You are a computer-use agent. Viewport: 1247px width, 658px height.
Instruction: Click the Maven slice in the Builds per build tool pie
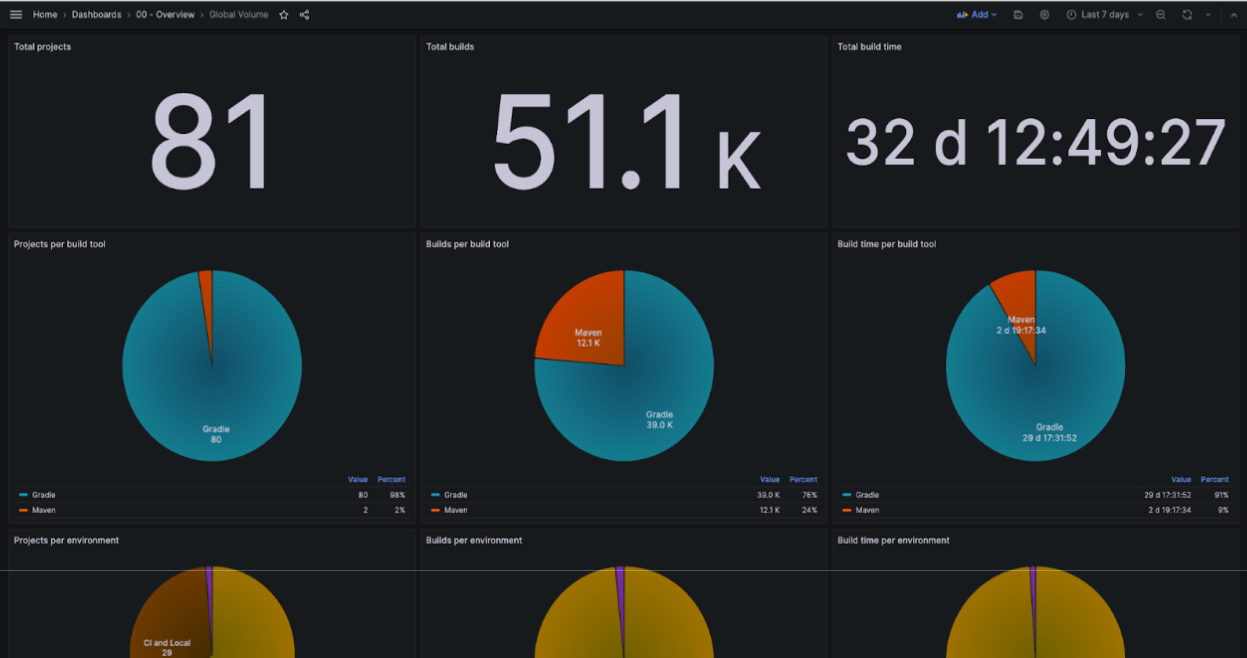(x=585, y=325)
